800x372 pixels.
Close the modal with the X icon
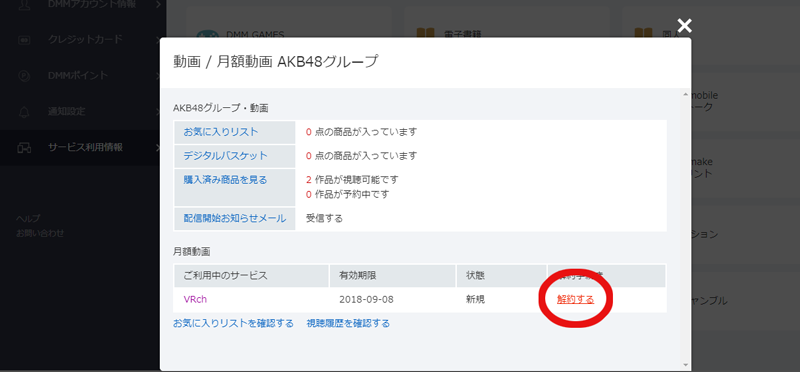tap(684, 25)
